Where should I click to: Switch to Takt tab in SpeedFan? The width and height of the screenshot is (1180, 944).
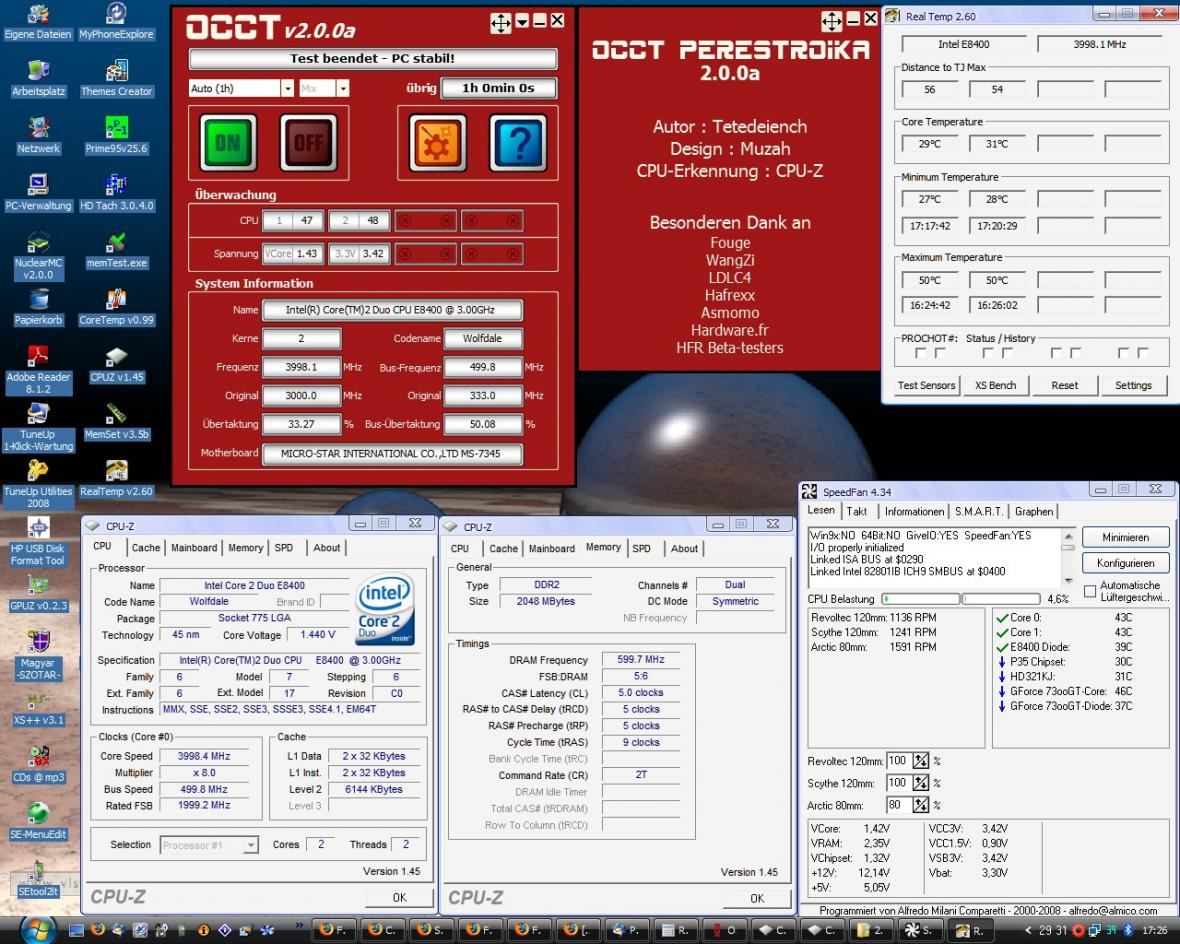coord(856,511)
